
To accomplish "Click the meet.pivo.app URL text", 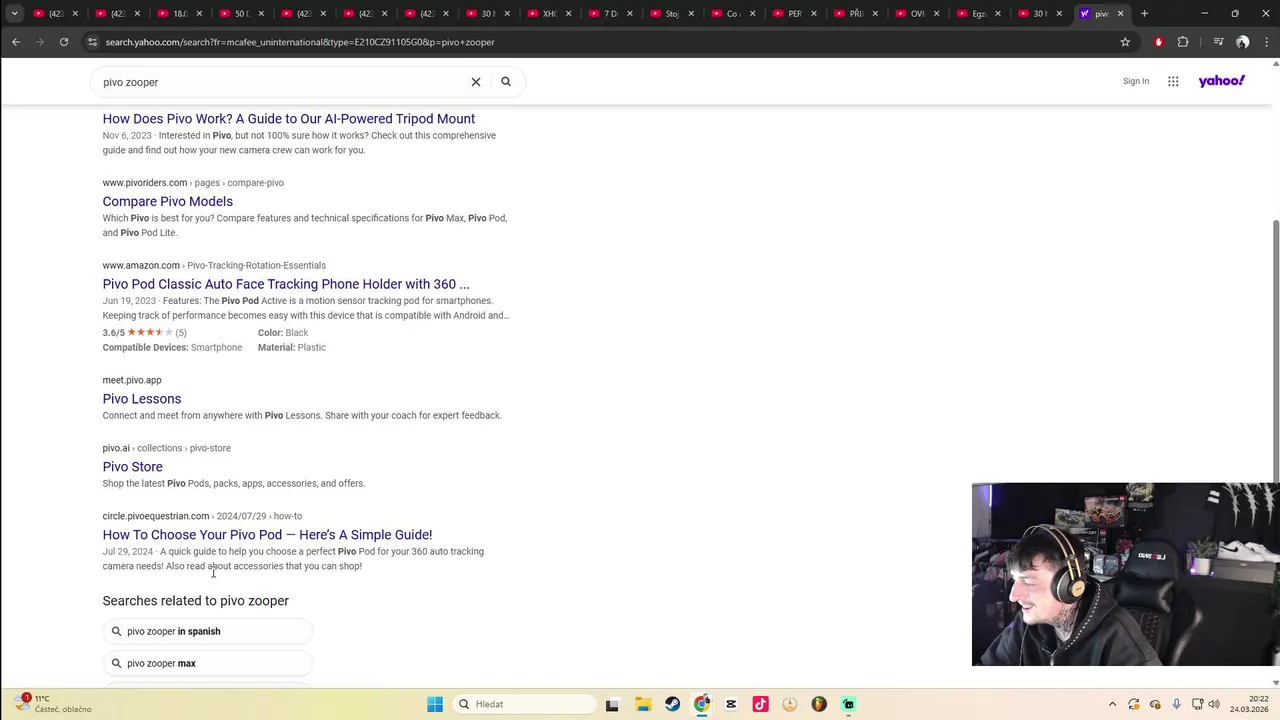I will point(131,380).
